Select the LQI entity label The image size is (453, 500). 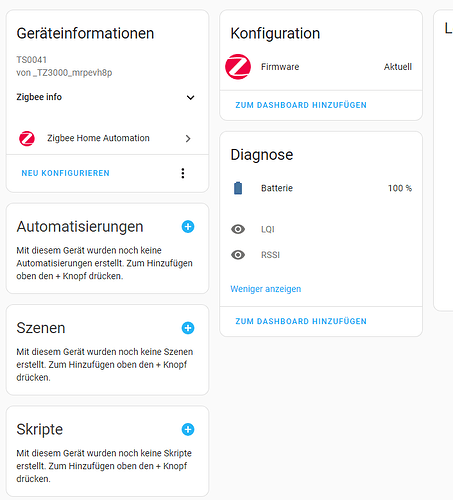click(268, 229)
